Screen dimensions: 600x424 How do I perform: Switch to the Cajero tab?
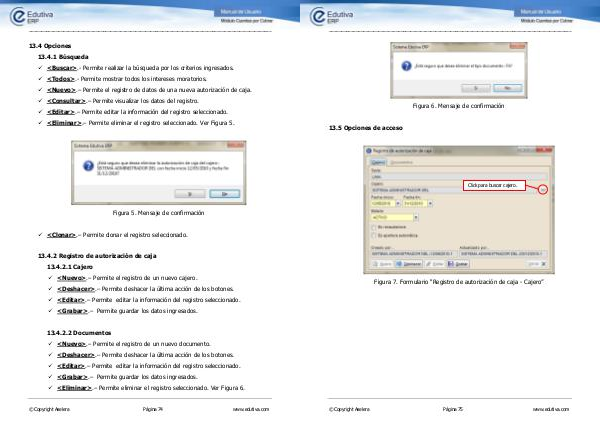[377, 161]
